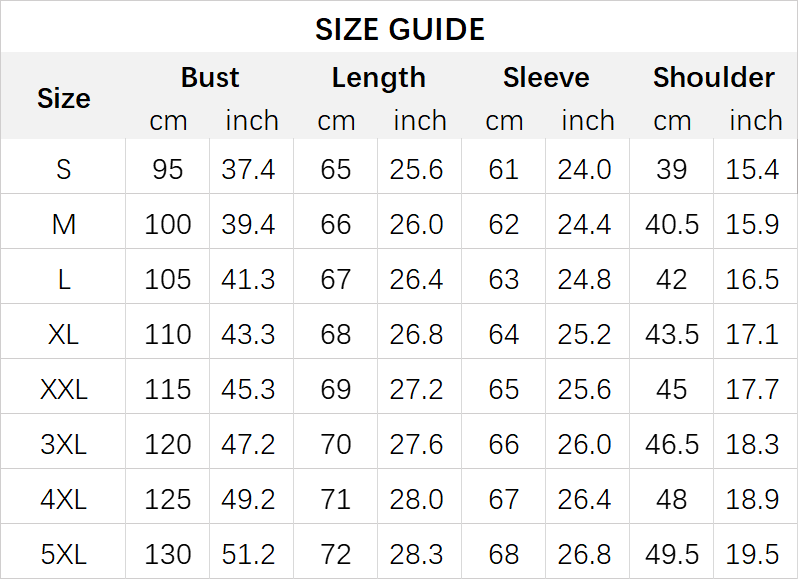Screen dimensions: 798x579
Task: Select the Bust column header
Action: pos(210,78)
